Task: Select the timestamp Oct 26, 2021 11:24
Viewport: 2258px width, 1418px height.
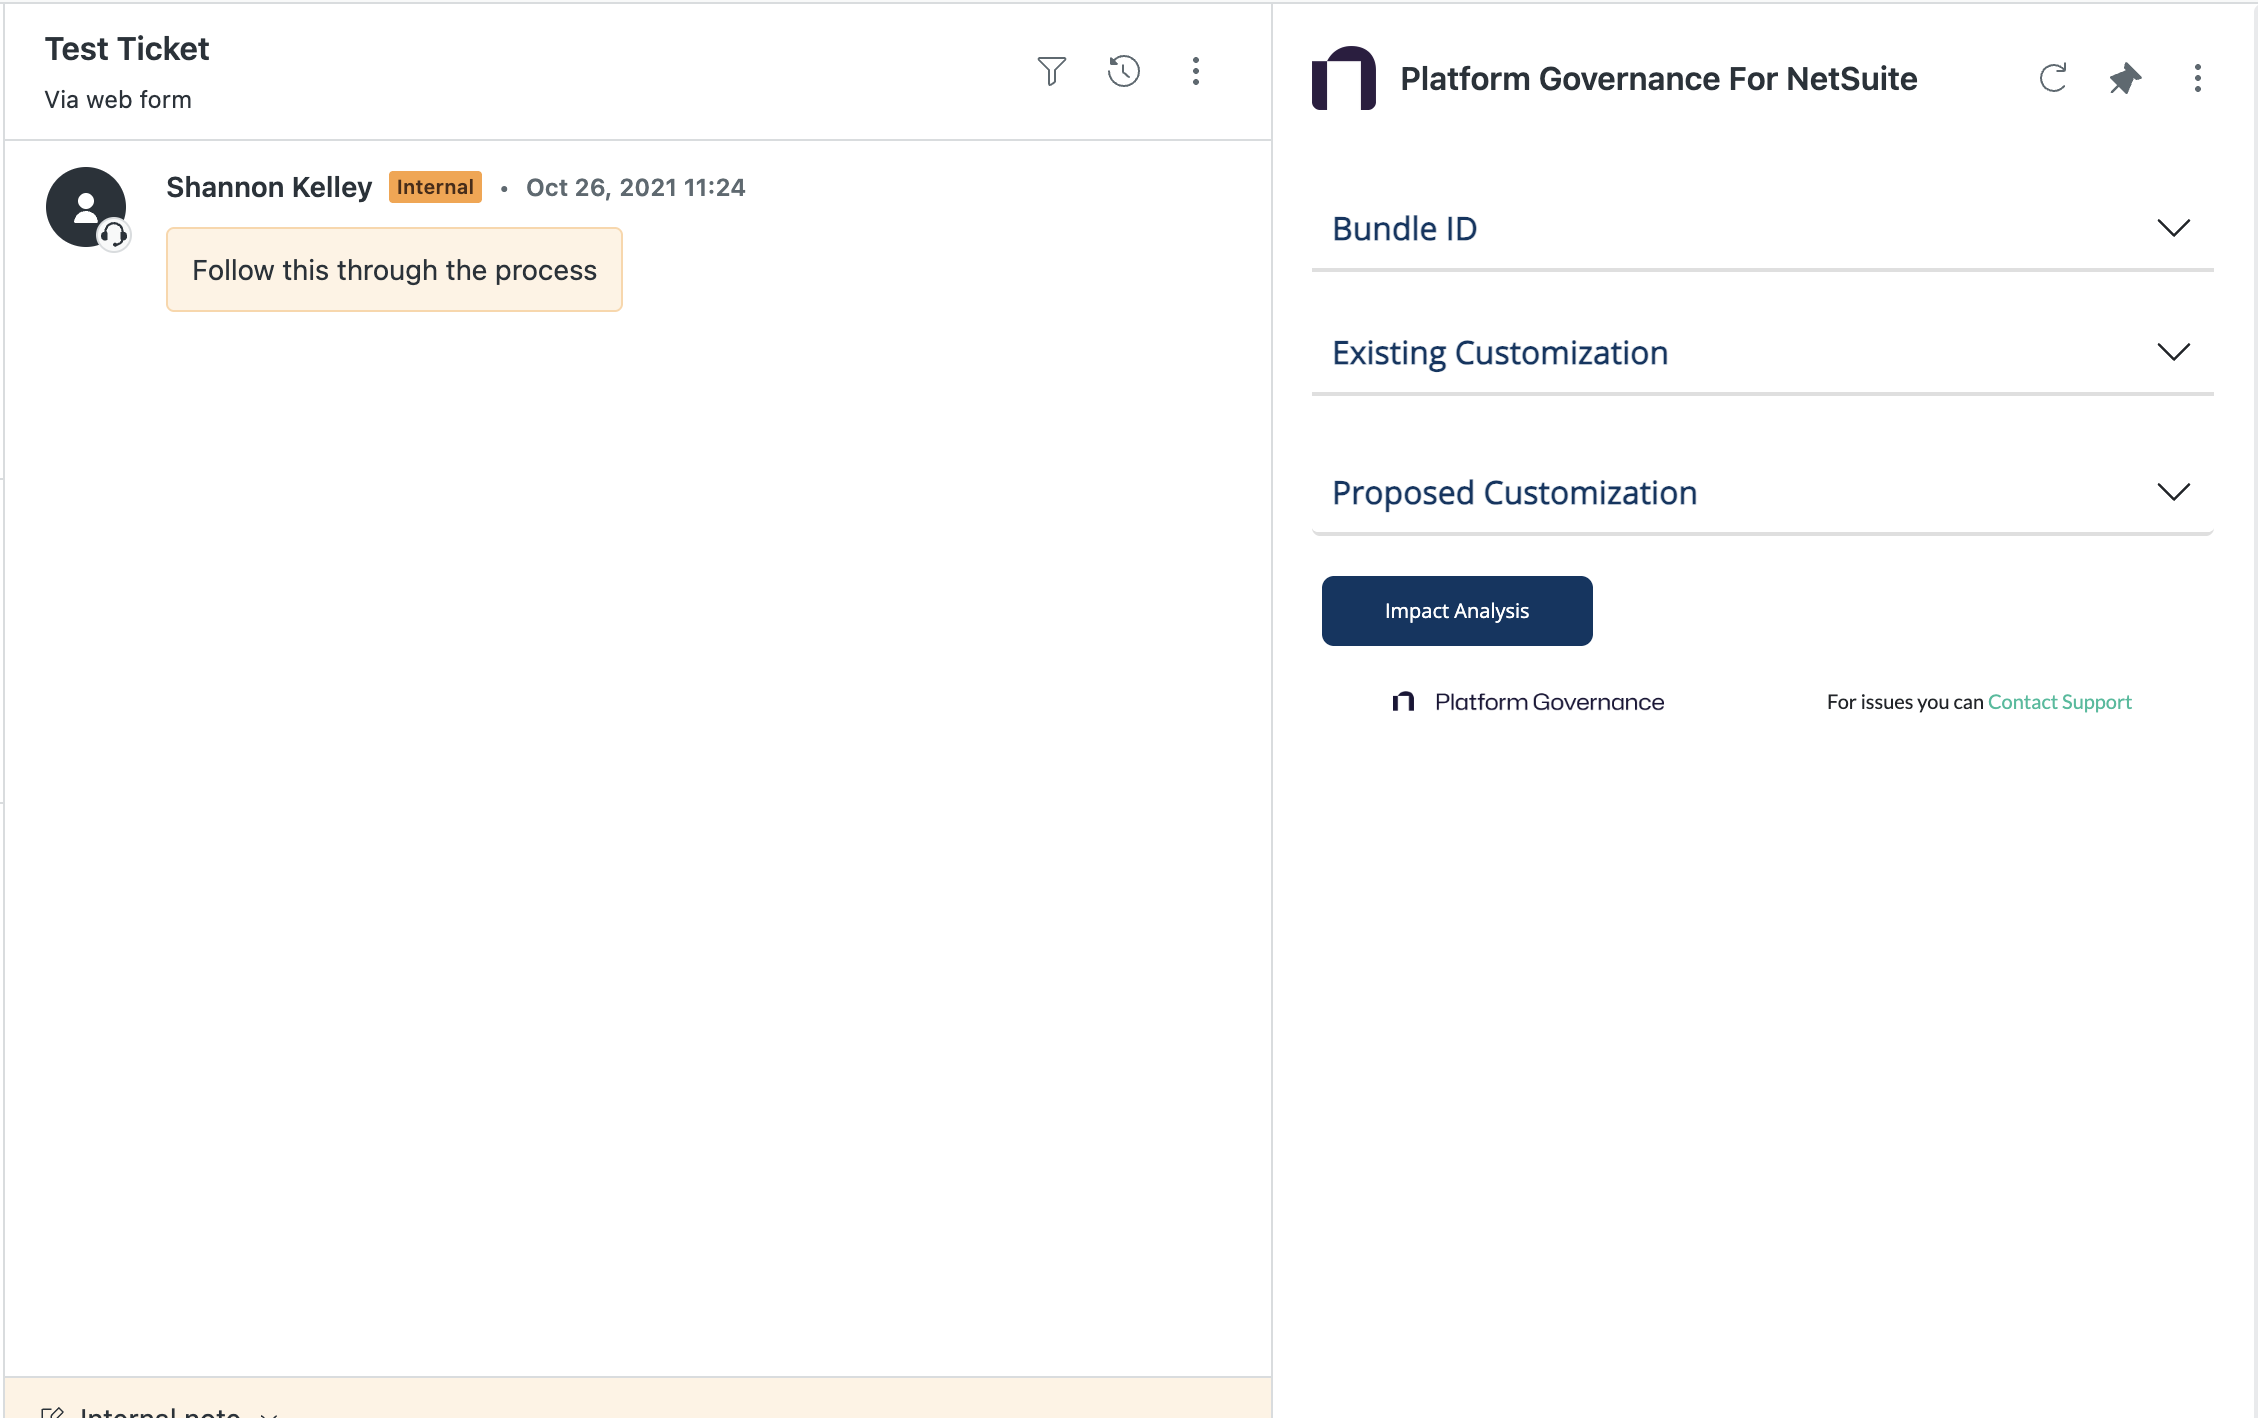Action: coord(636,187)
